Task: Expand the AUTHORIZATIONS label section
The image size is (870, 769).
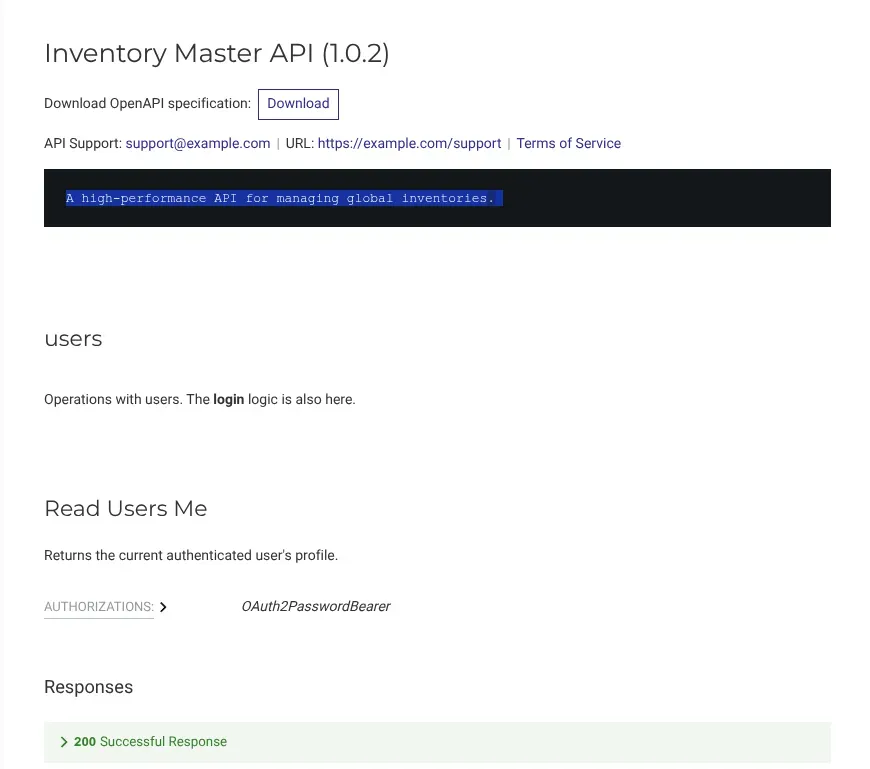Action: point(99,606)
